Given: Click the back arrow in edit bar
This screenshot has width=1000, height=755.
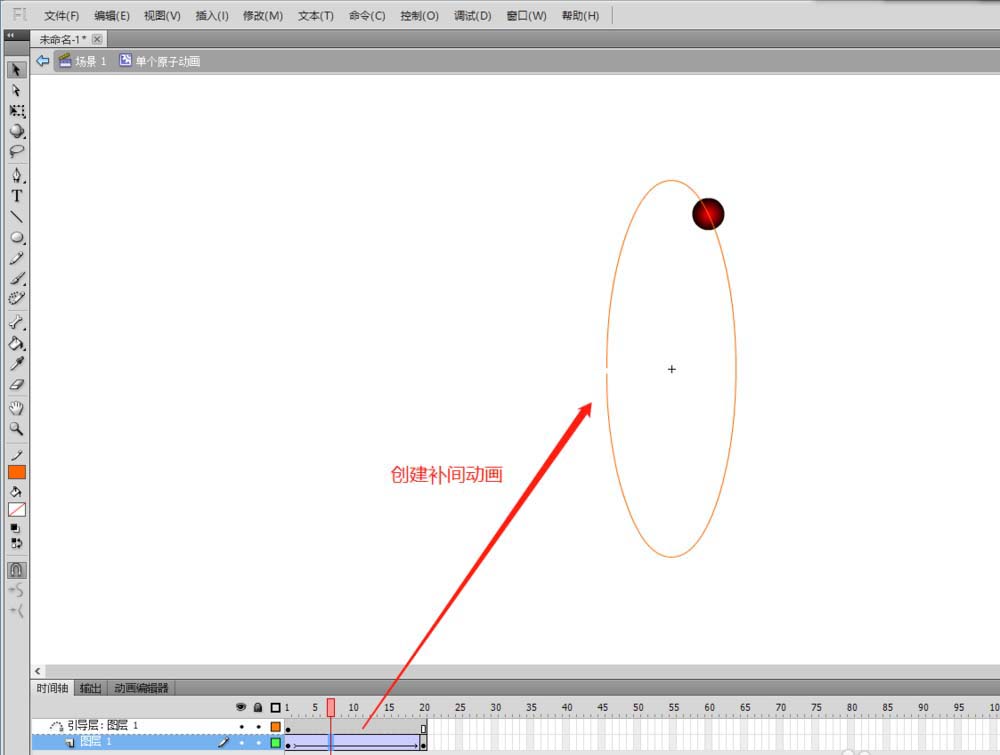Looking at the screenshot, I should tap(42, 61).
